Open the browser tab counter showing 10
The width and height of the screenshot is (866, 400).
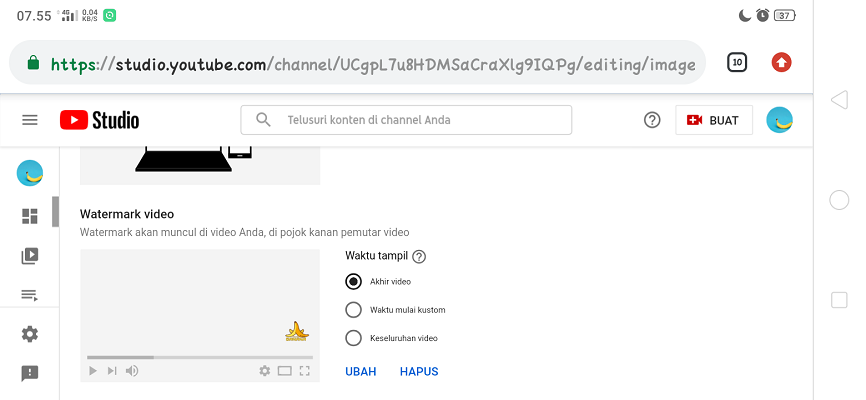click(x=737, y=62)
